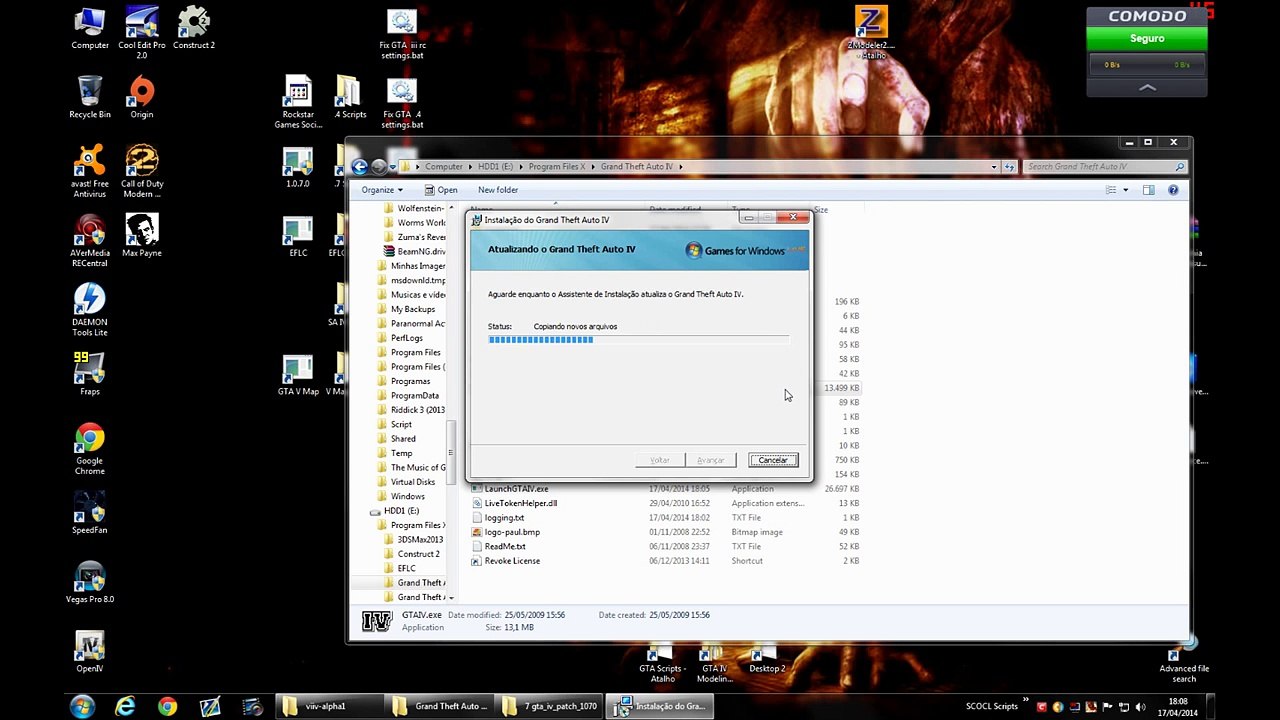Launch OpenIV from the desktop
The height and width of the screenshot is (720, 1280).
coord(90,651)
